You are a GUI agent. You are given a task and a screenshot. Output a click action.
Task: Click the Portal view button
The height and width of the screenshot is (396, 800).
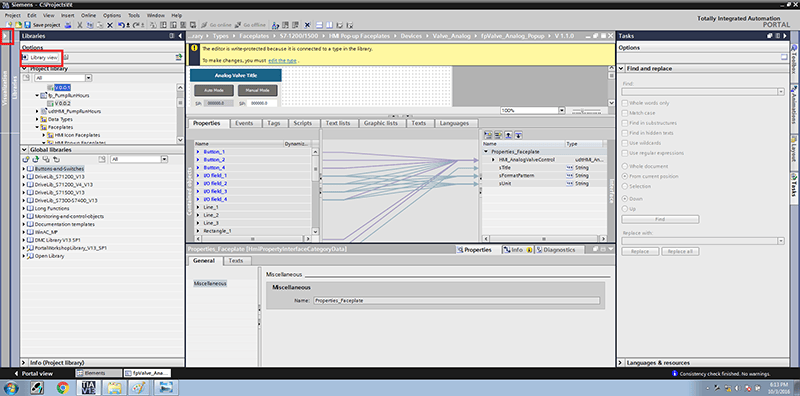33,374
